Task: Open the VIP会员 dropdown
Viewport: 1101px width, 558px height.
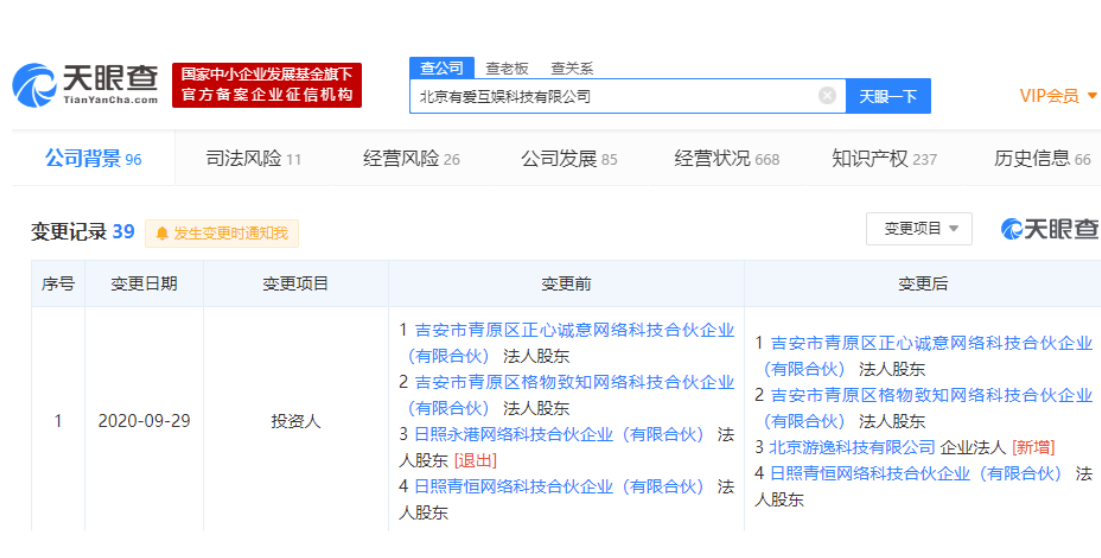Action: pos(1057,96)
